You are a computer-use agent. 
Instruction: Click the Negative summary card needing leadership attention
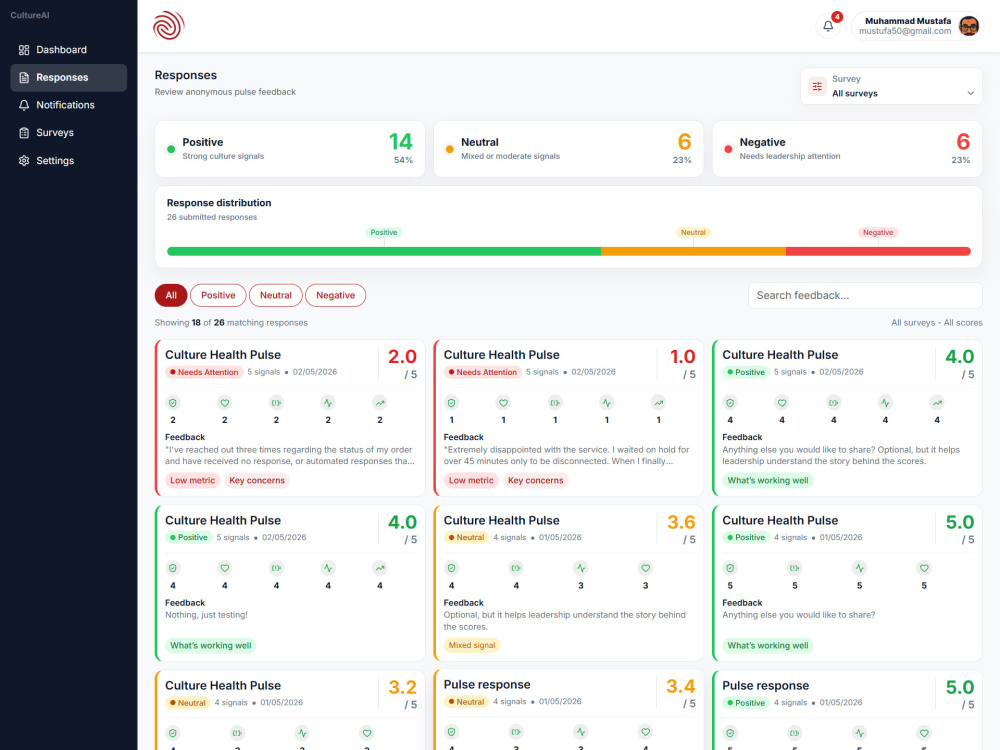(847, 149)
